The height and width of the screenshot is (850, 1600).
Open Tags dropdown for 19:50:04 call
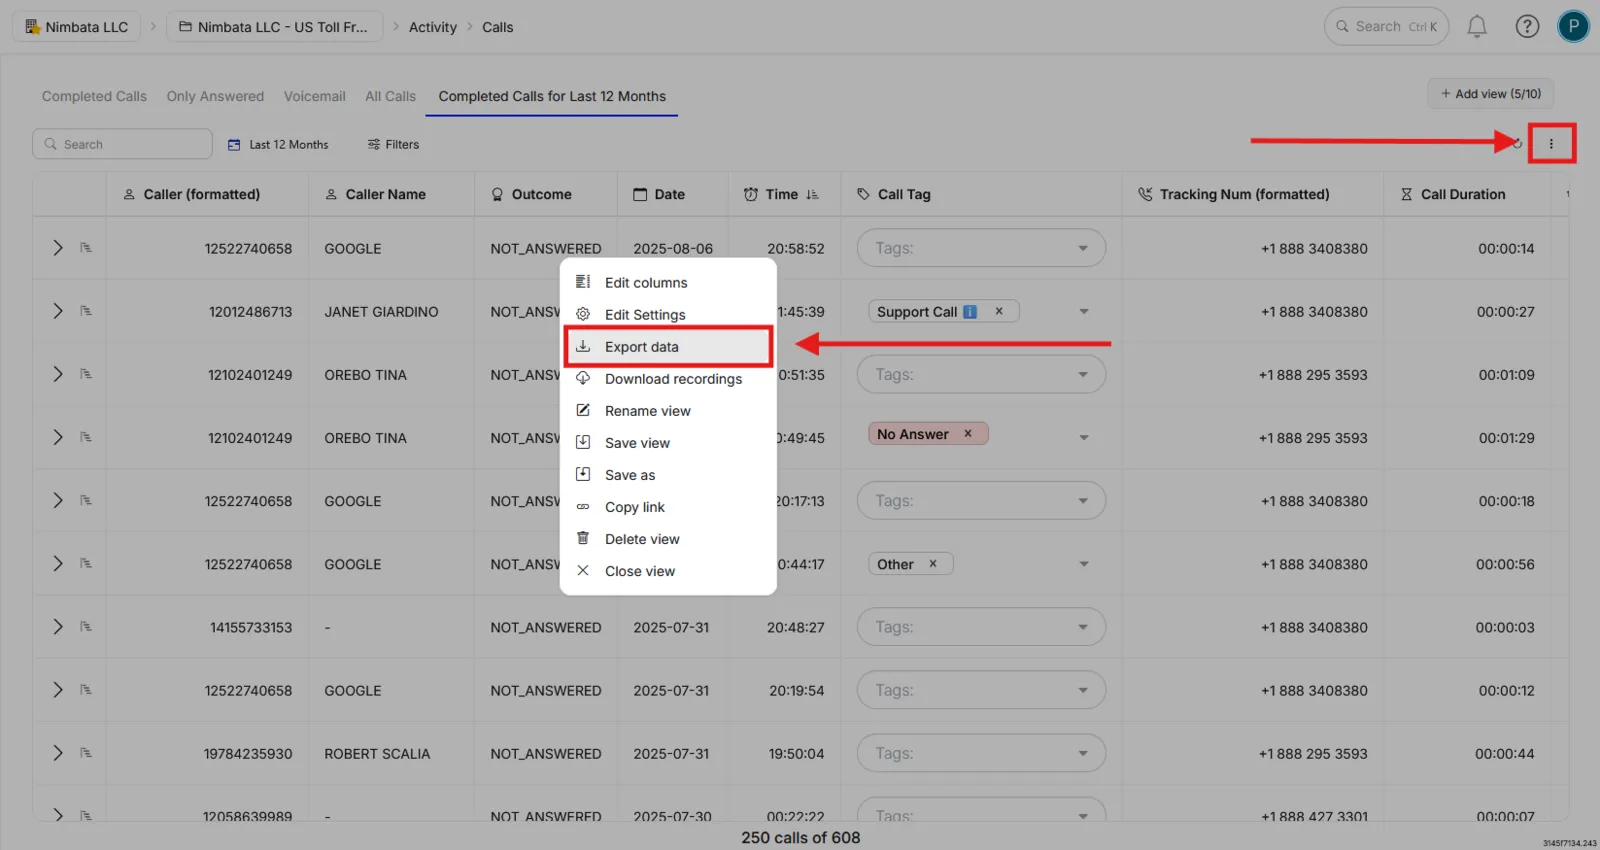click(x=981, y=753)
